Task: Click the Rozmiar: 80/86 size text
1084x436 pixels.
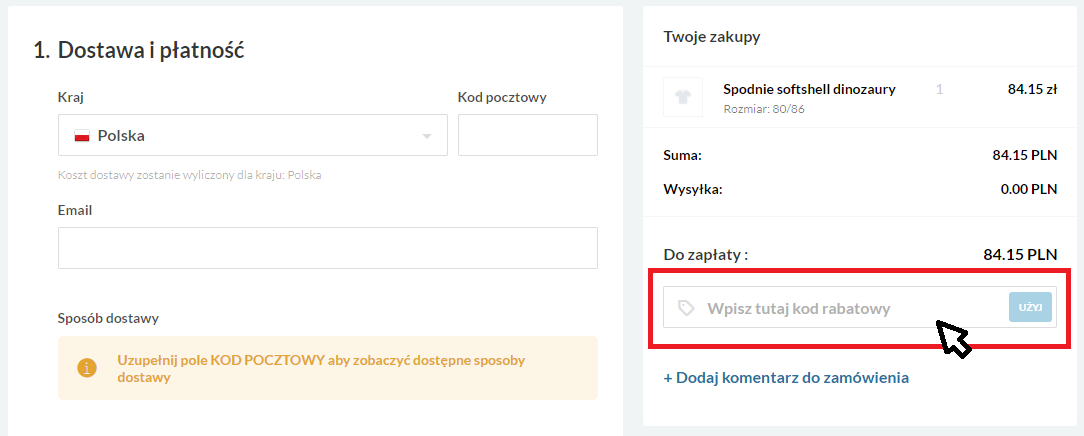Action: tap(764, 109)
